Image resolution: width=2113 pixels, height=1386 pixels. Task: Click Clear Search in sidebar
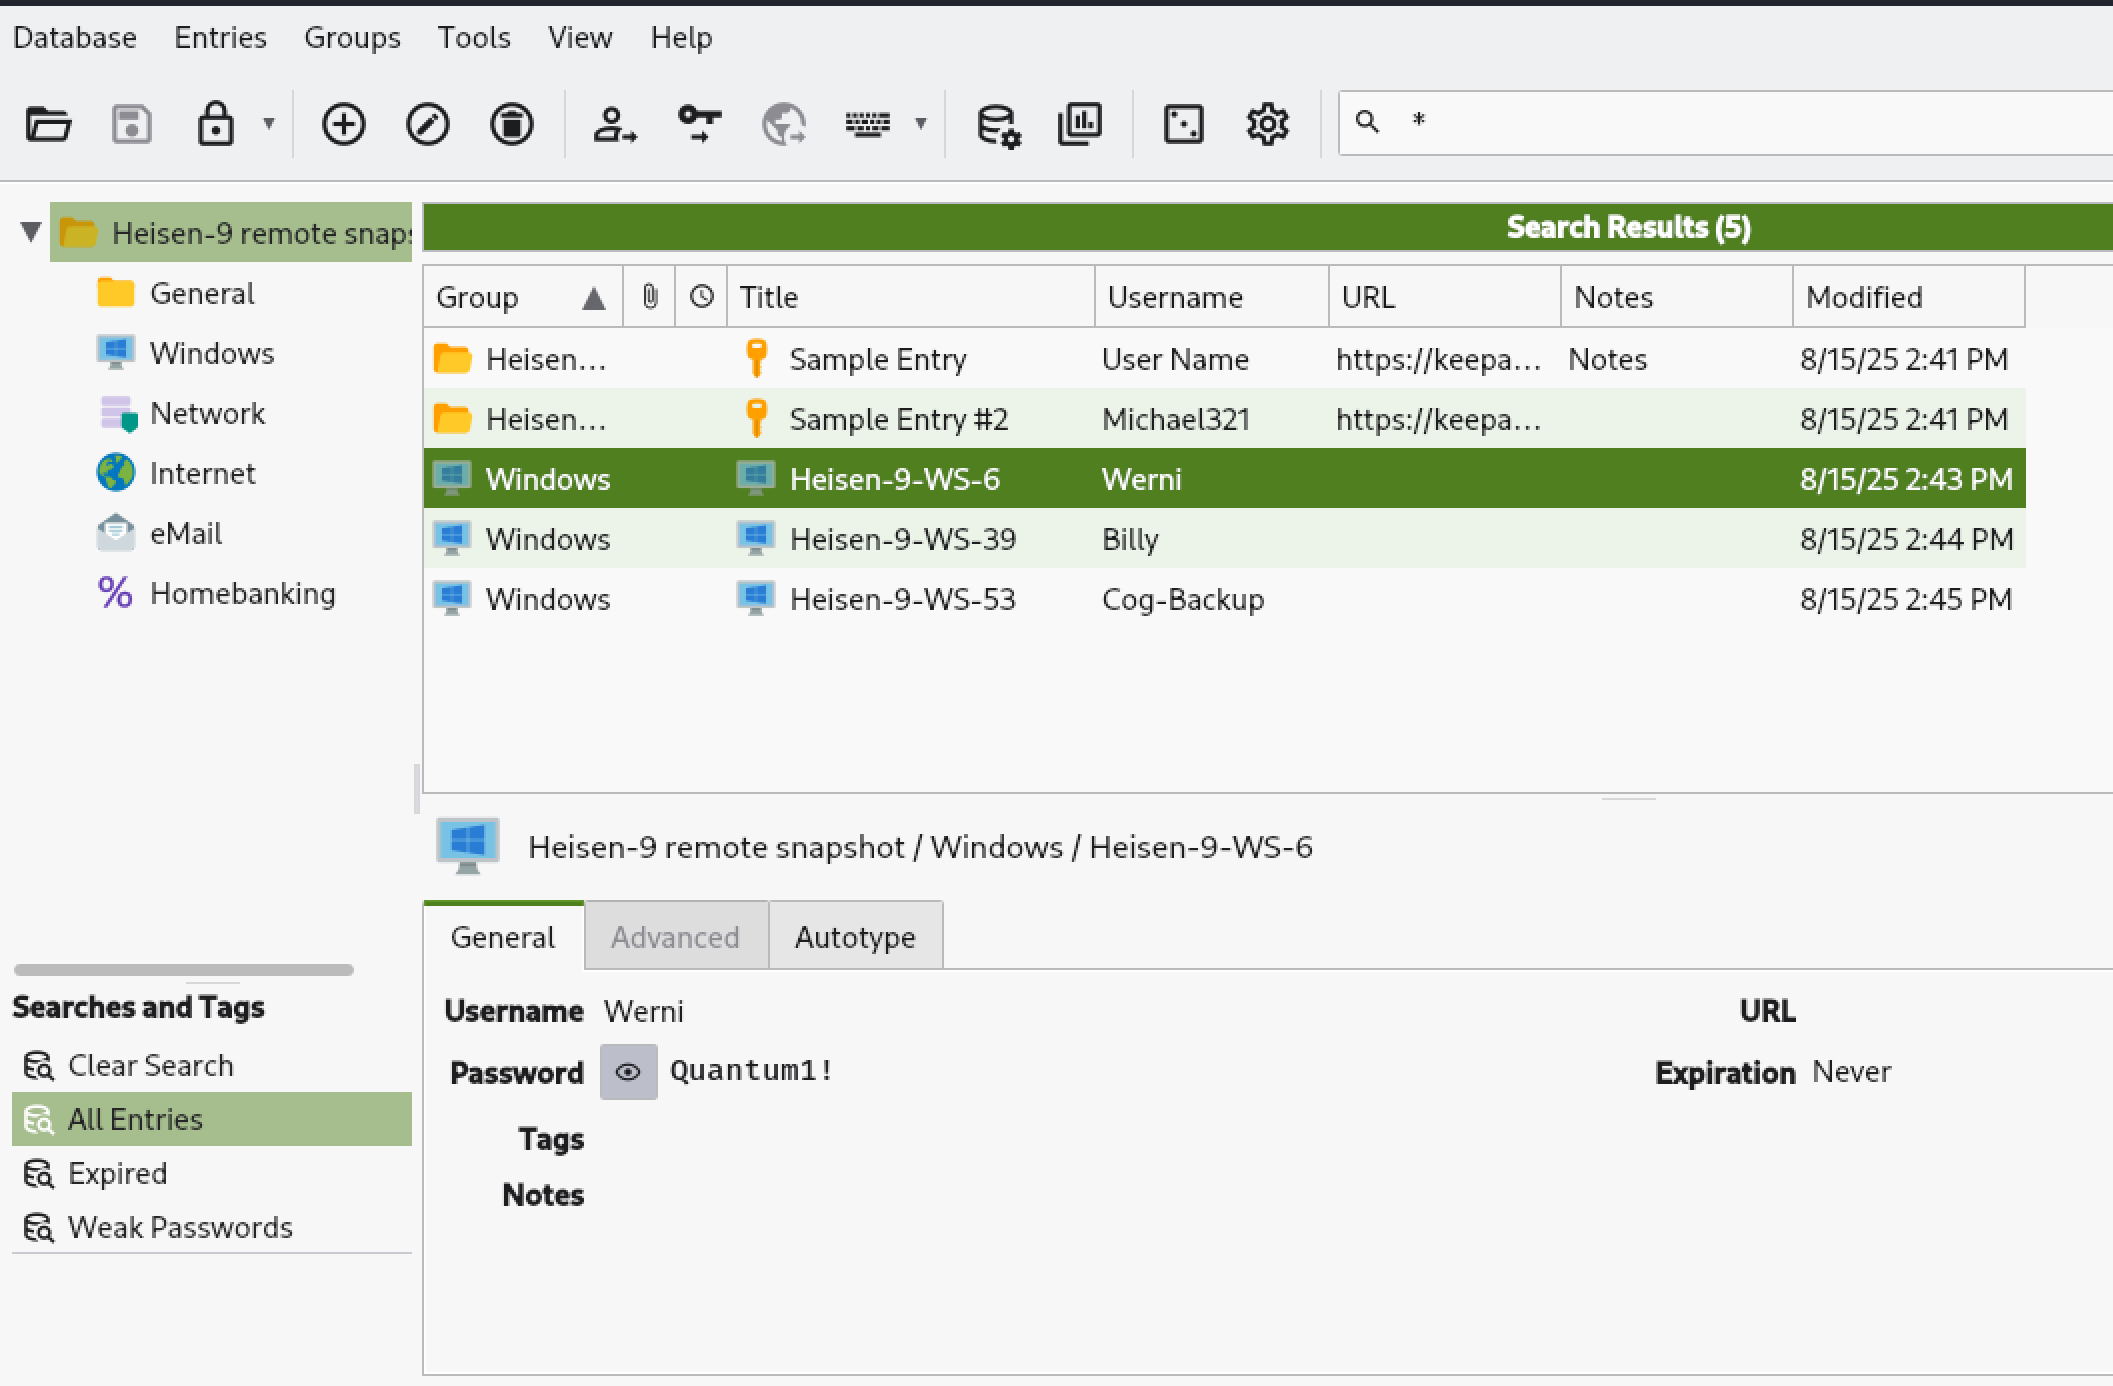pos(150,1066)
